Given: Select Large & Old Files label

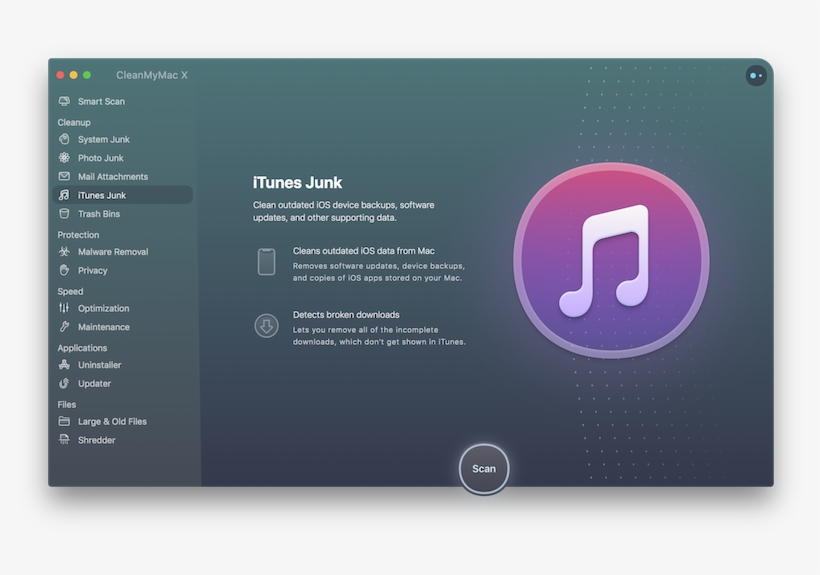Looking at the screenshot, I should 112,421.
